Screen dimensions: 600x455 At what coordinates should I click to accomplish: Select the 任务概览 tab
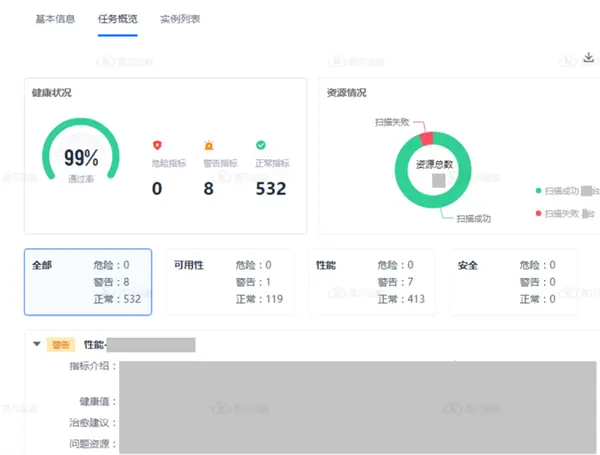118,19
